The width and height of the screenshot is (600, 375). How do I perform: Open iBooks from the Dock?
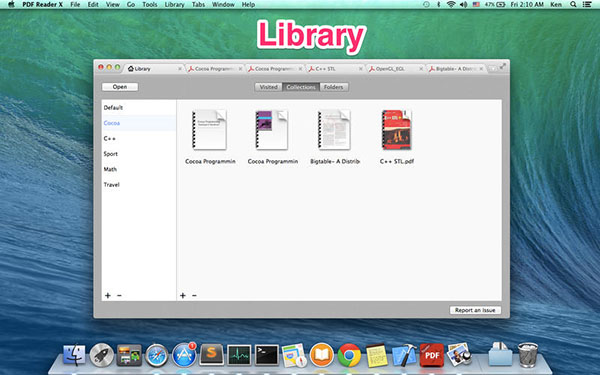[x=321, y=355]
